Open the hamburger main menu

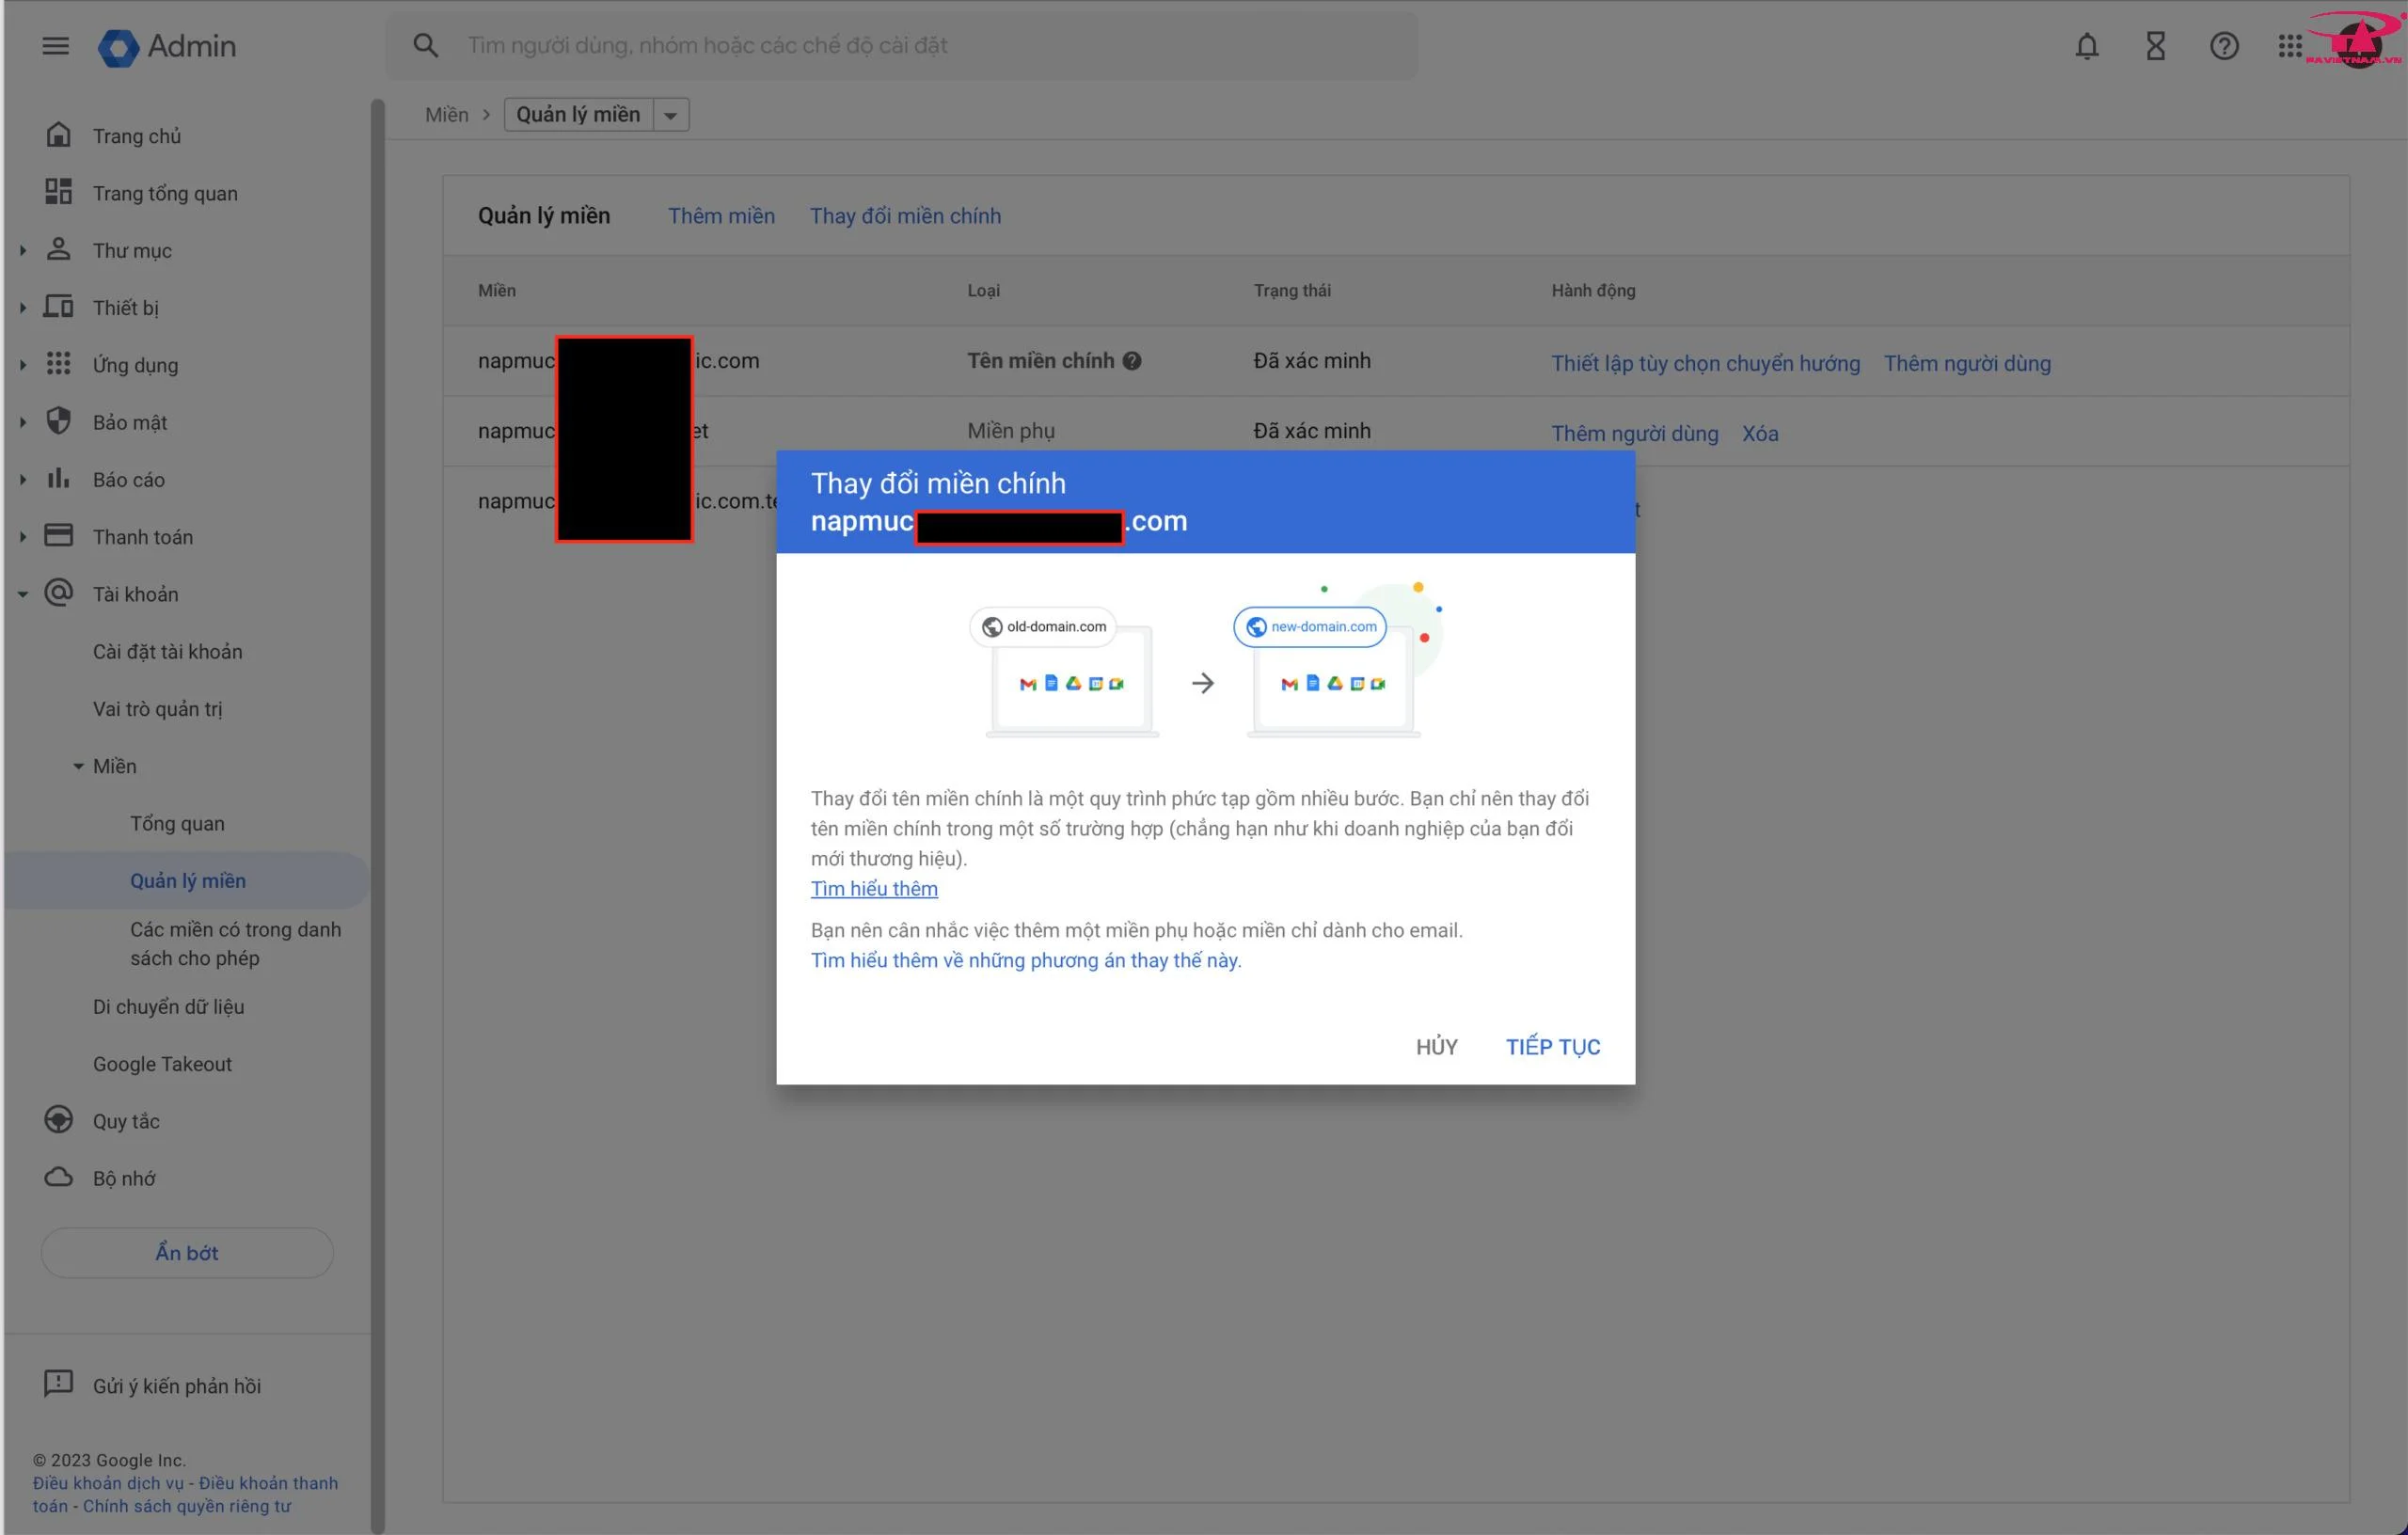point(55,46)
